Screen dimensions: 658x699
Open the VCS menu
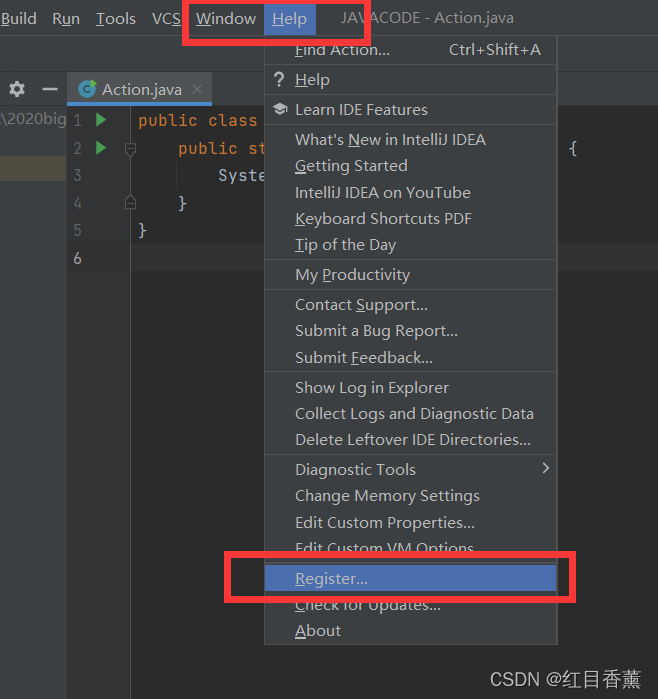tap(166, 19)
